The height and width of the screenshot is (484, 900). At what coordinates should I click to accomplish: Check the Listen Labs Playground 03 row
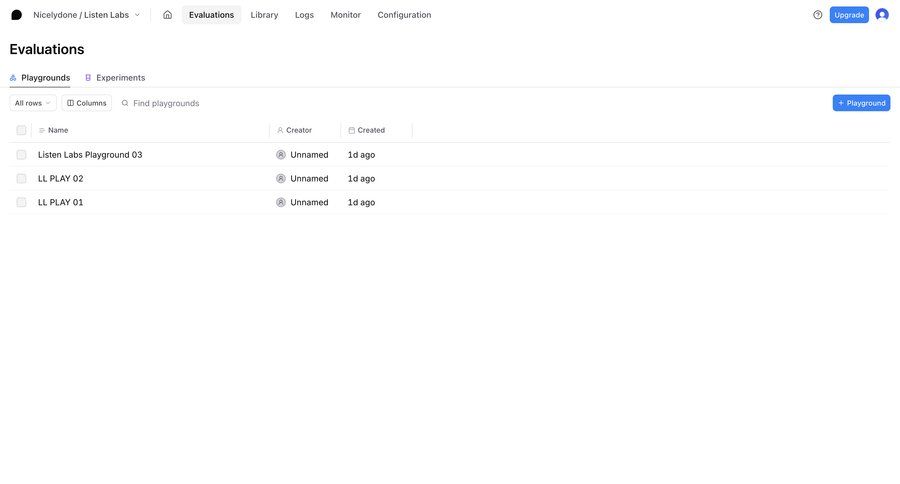[x=21, y=155]
